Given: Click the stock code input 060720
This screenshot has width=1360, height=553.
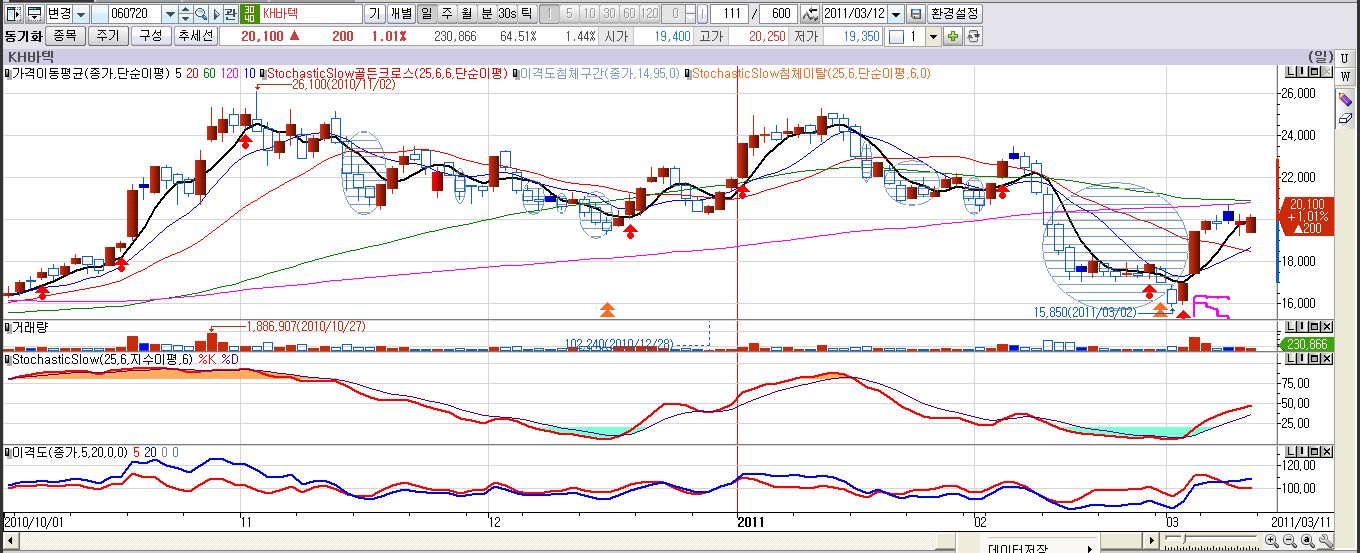Looking at the screenshot, I should 136,14.
